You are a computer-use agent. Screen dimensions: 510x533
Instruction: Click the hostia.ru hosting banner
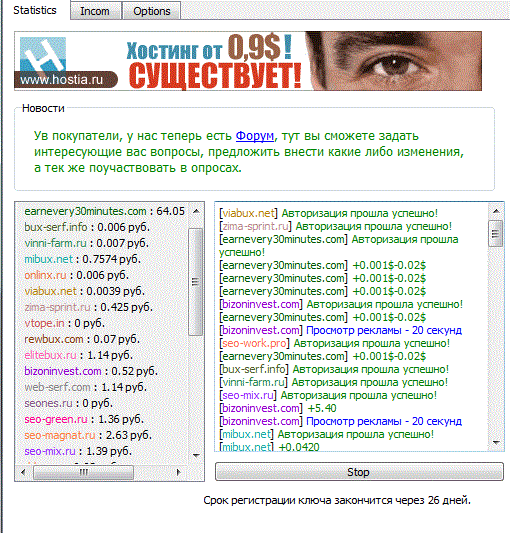tap(248, 61)
